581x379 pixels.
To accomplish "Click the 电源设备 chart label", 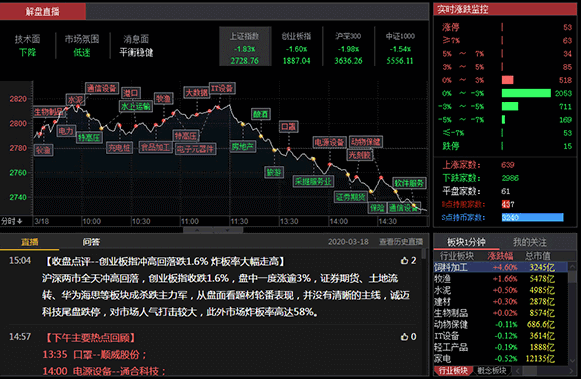I will [329, 142].
